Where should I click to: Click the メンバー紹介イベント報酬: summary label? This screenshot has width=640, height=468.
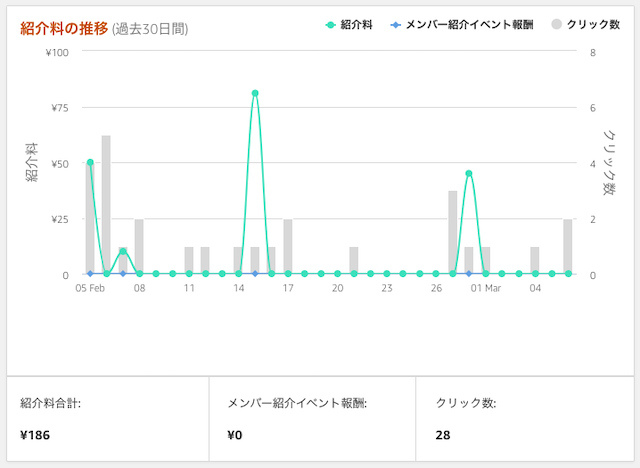[x=297, y=404]
